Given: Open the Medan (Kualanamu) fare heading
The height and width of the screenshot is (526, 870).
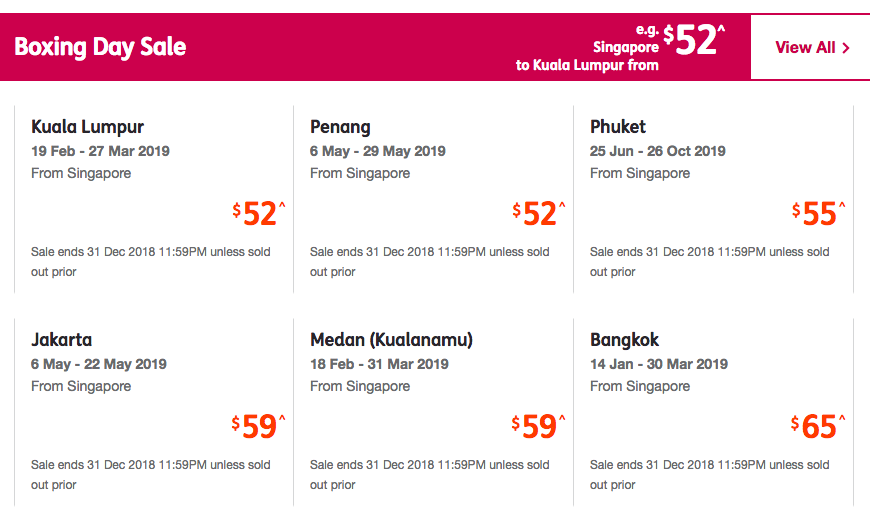Looking at the screenshot, I should click(x=391, y=340).
